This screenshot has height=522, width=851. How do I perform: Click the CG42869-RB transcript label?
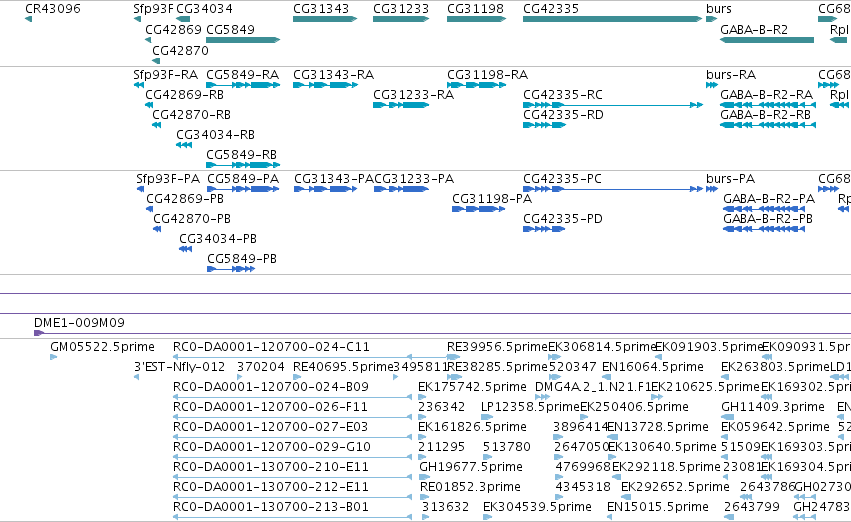coord(185,94)
